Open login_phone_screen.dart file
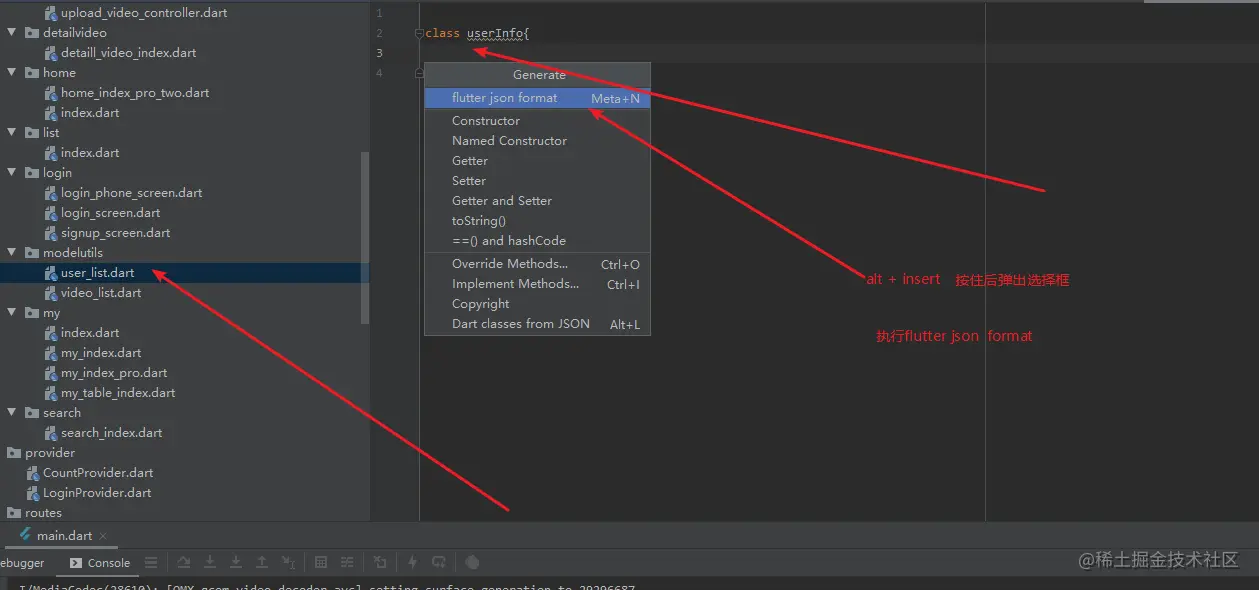This screenshot has height=590, width=1259. coord(131,193)
